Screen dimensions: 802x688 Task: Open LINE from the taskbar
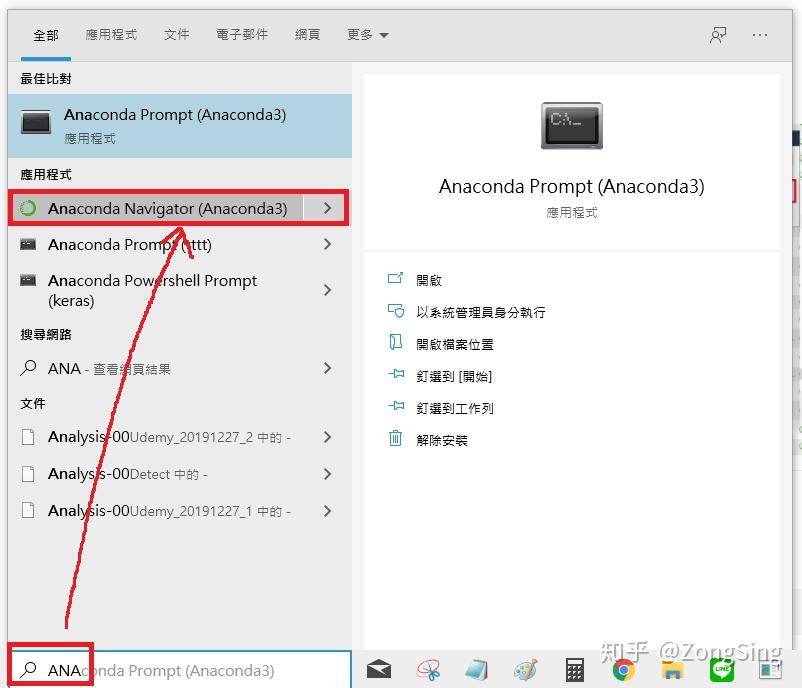pyautogui.click(x=721, y=670)
